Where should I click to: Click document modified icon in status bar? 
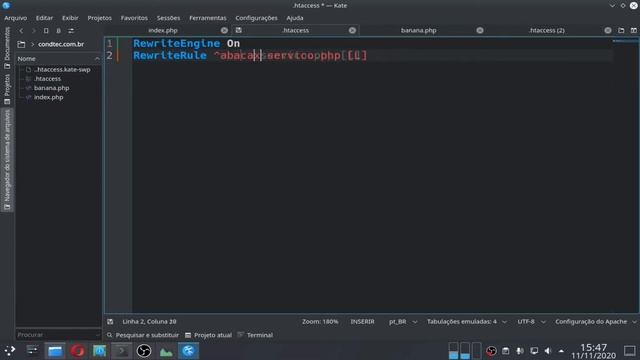pyautogui.click(x=110, y=322)
